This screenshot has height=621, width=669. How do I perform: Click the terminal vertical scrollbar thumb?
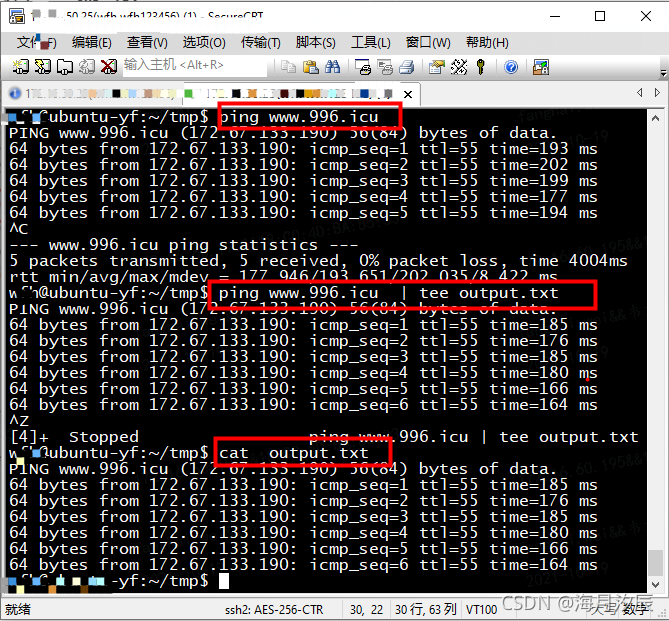coord(655,563)
